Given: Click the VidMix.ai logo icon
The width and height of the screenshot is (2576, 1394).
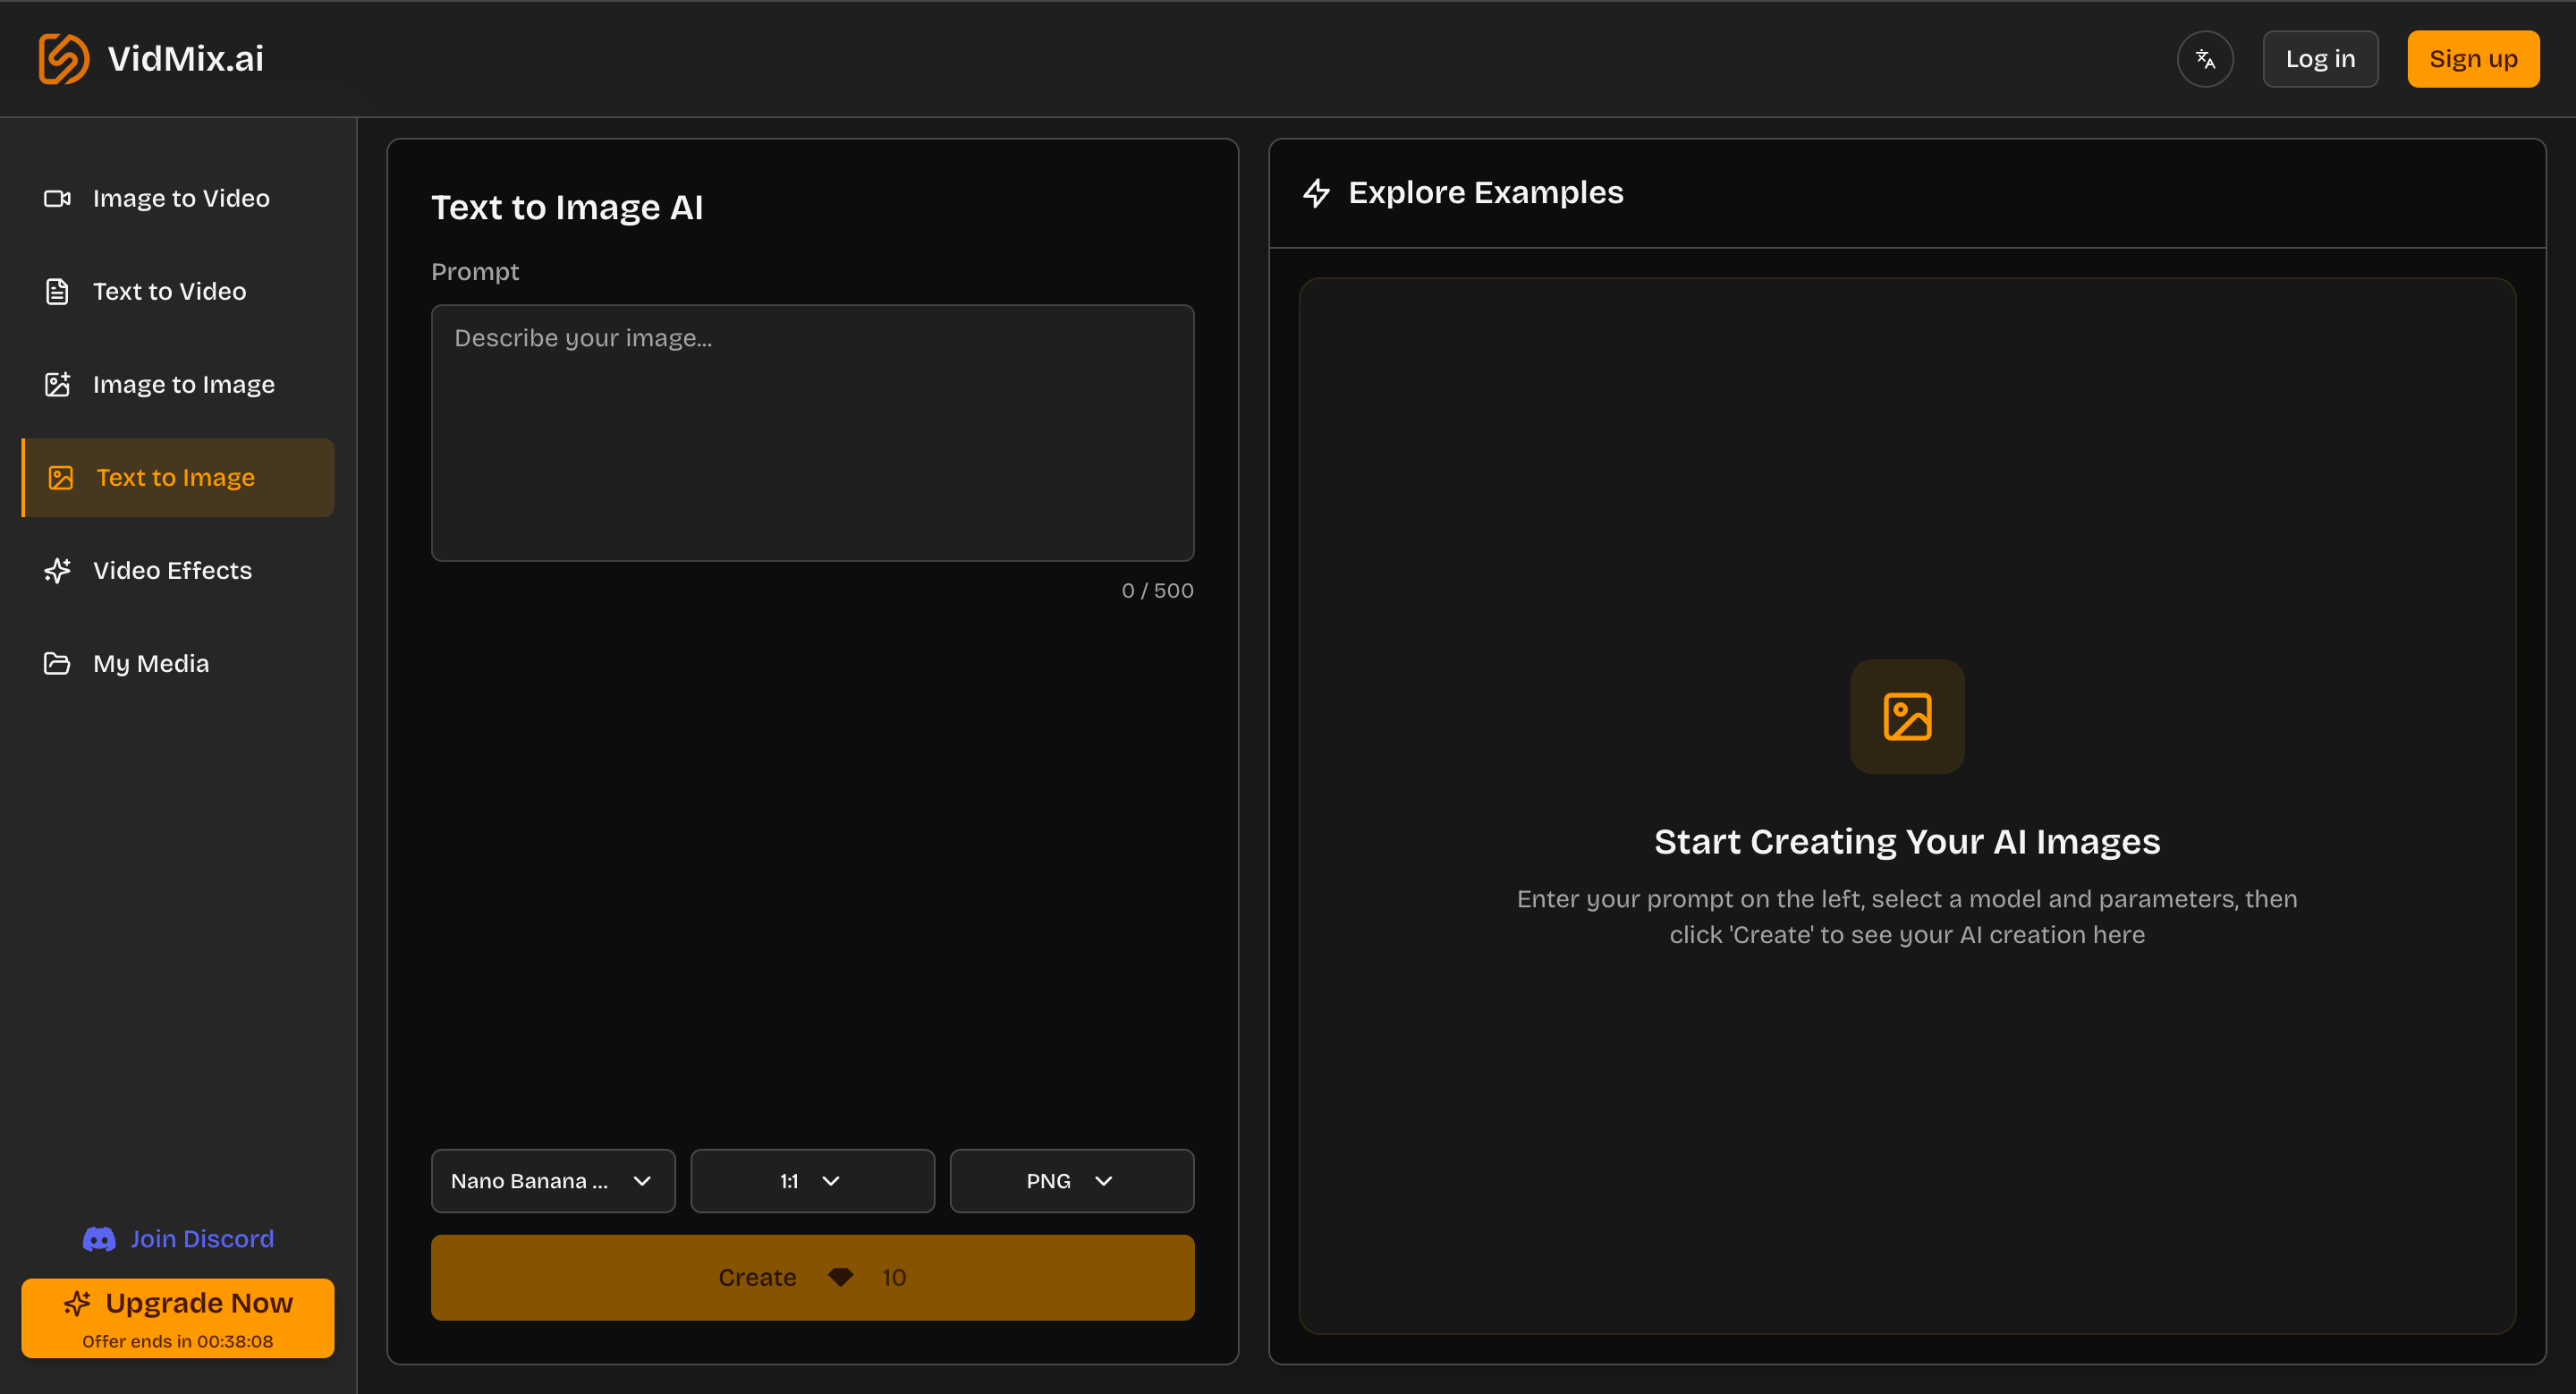Looking at the screenshot, I should click(x=64, y=59).
